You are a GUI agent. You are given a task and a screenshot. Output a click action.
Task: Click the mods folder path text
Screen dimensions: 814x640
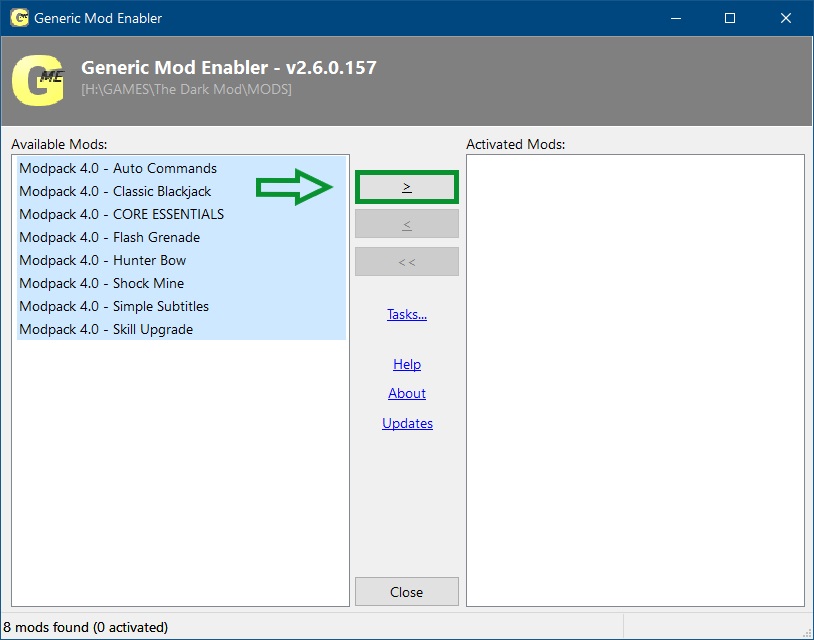coord(186,89)
